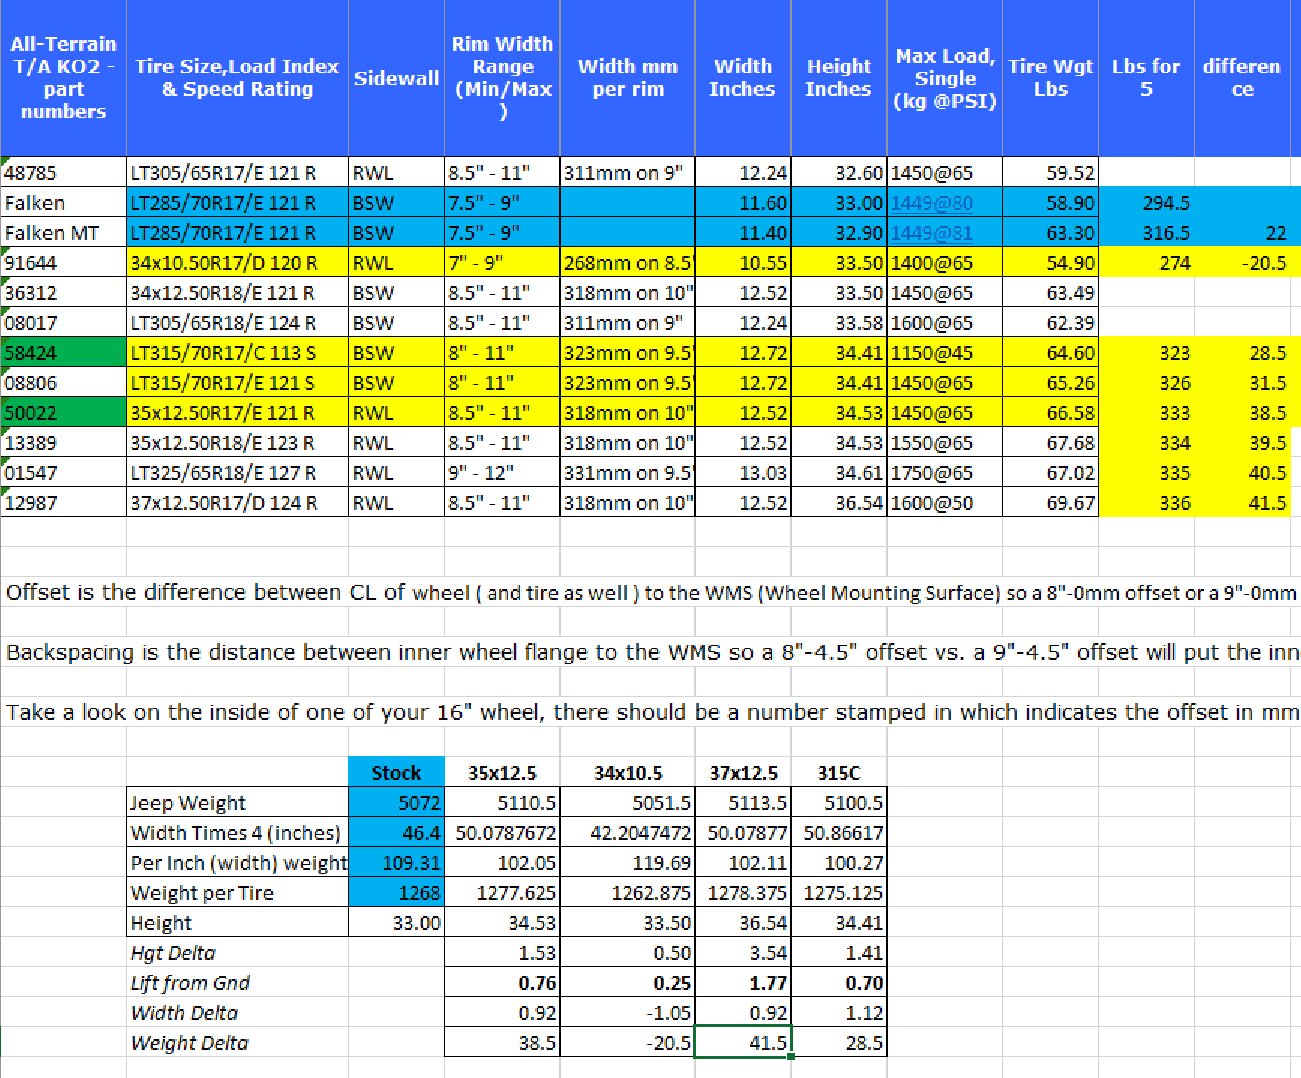This screenshot has height=1078, width=1301.
Task: Select the All-Terrain T/A KO2 part numbers header
Action: click(64, 78)
